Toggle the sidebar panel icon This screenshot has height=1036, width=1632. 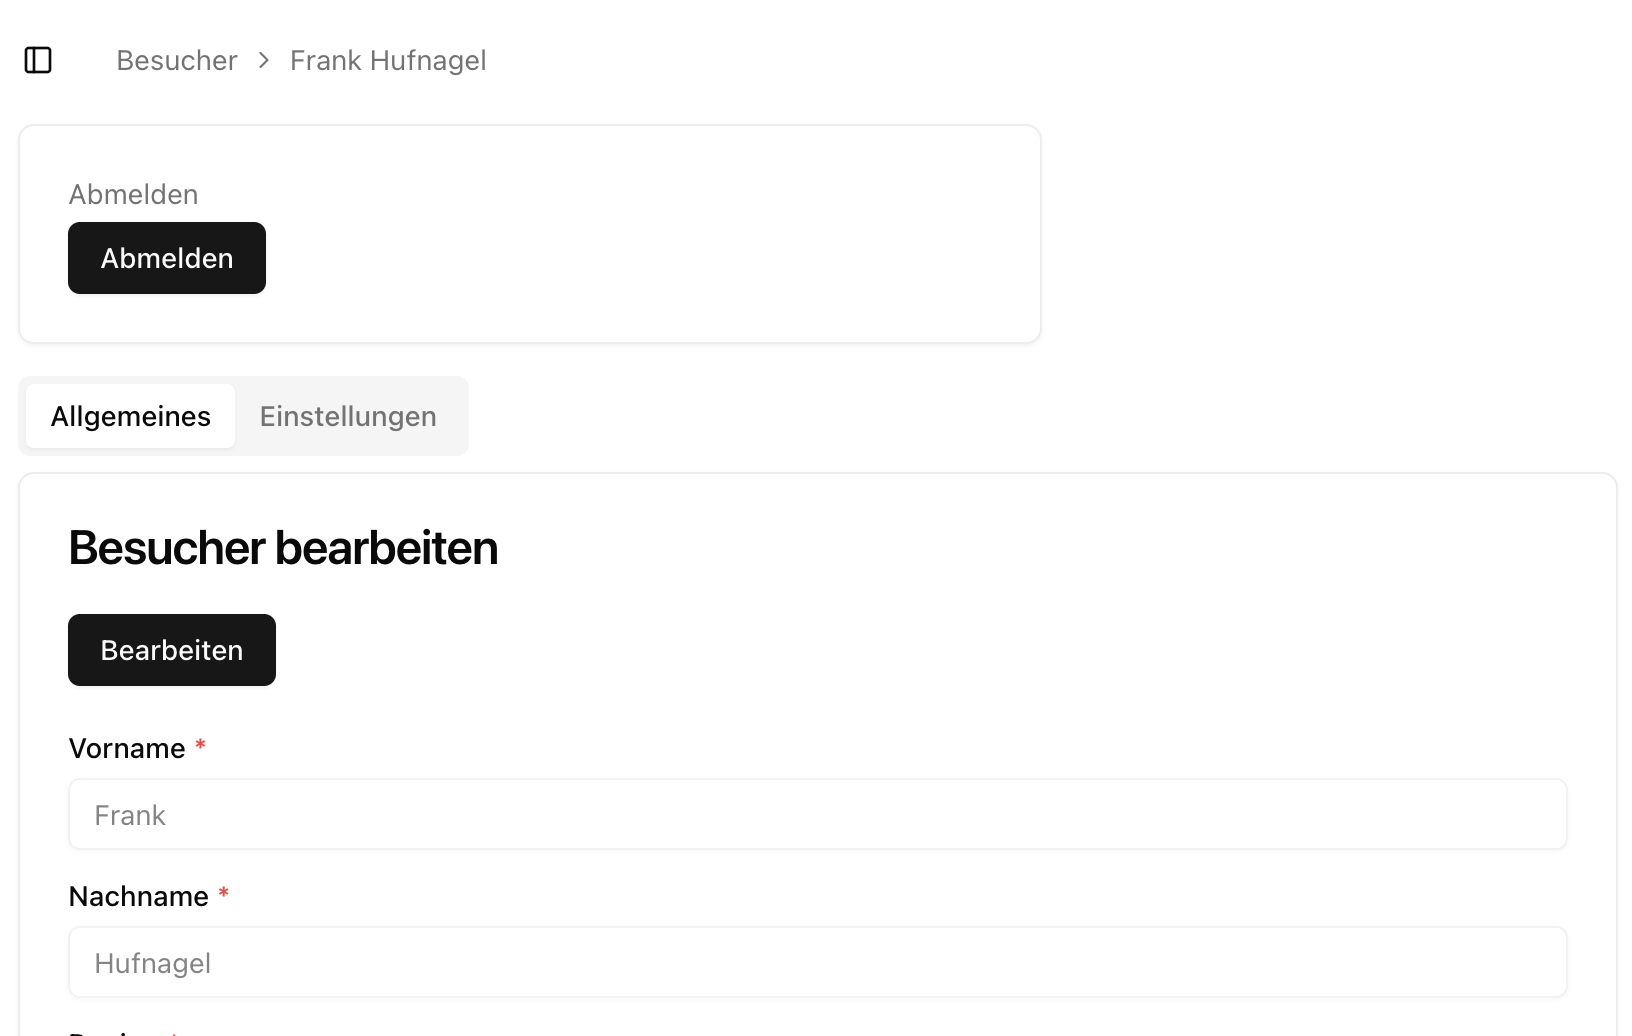tap(38, 60)
